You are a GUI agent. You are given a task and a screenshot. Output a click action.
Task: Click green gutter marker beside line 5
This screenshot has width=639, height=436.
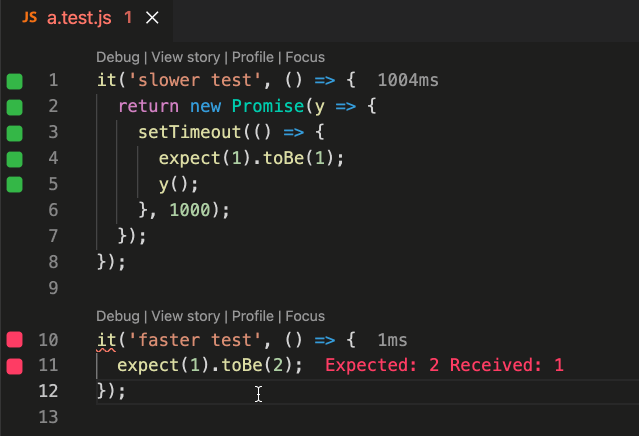pyautogui.click(x=14, y=184)
